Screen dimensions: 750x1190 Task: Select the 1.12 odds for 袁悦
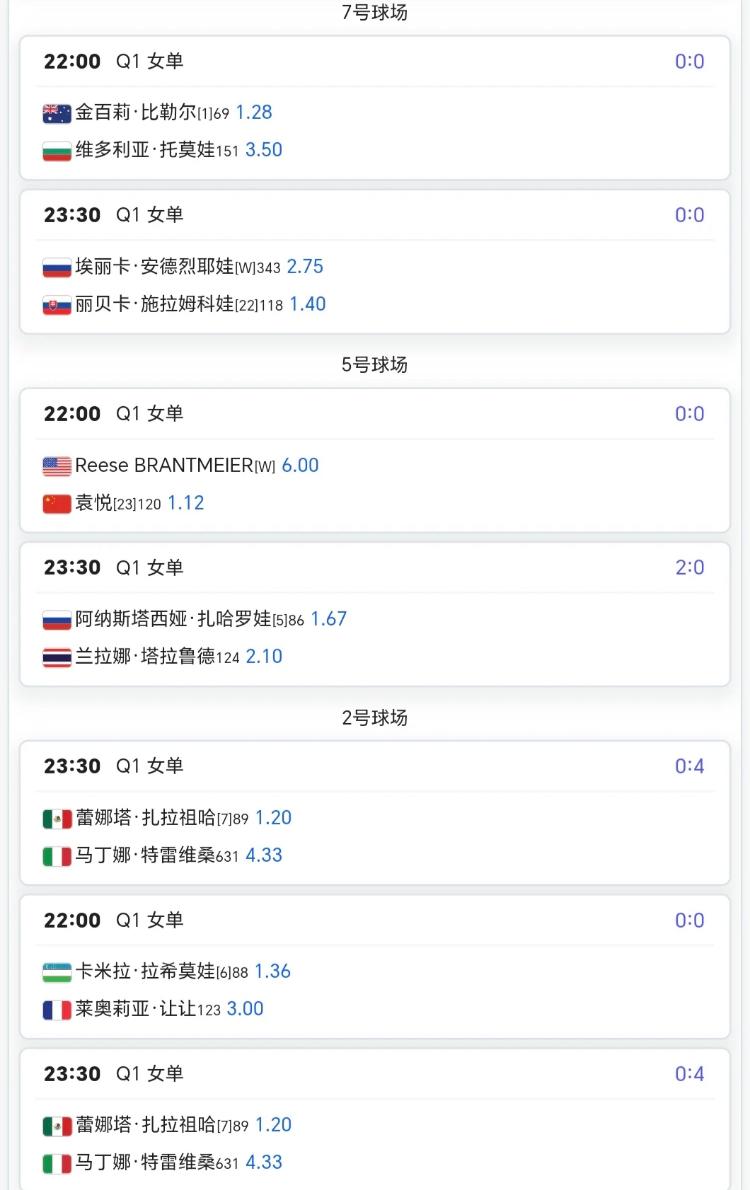[186, 502]
